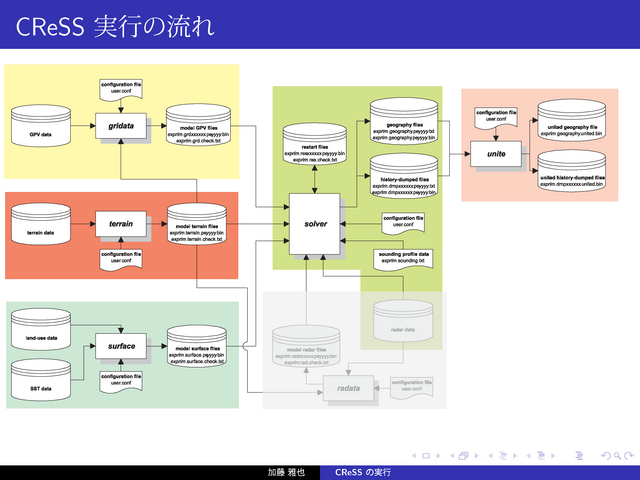Viewport: 640px width, 480px height.
Task: Click the subsection navigation icon
Action: coord(503,456)
